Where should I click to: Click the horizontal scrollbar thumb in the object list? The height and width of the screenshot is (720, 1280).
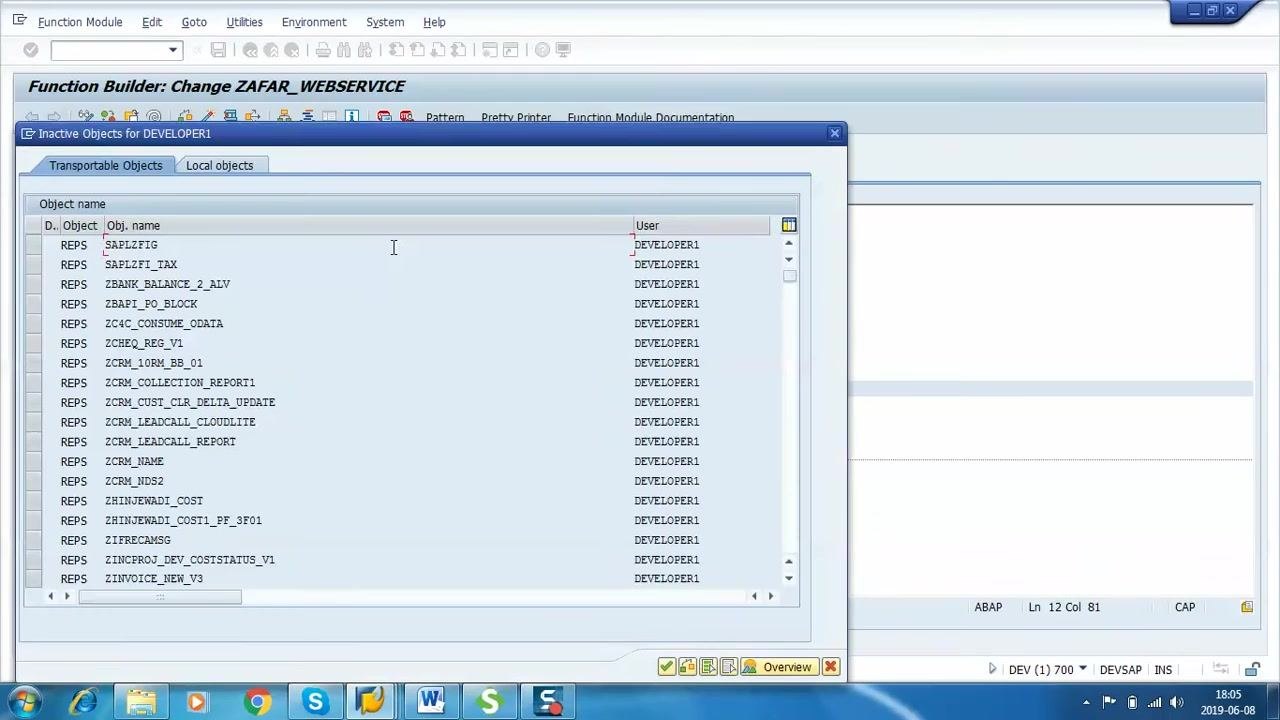pos(160,597)
